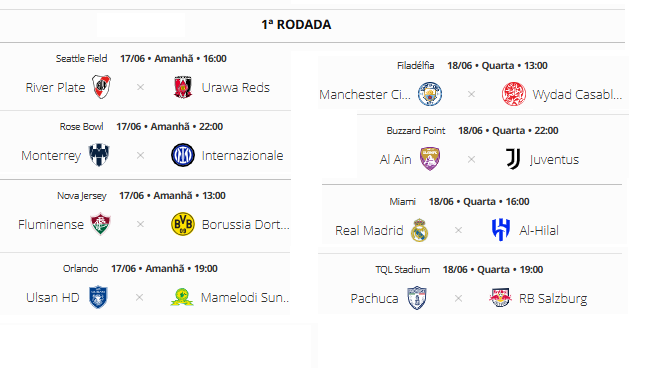This screenshot has width=661, height=368.
Task: Select the Monterrey team crest
Action: pyautogui.click(x=99, y=155)
